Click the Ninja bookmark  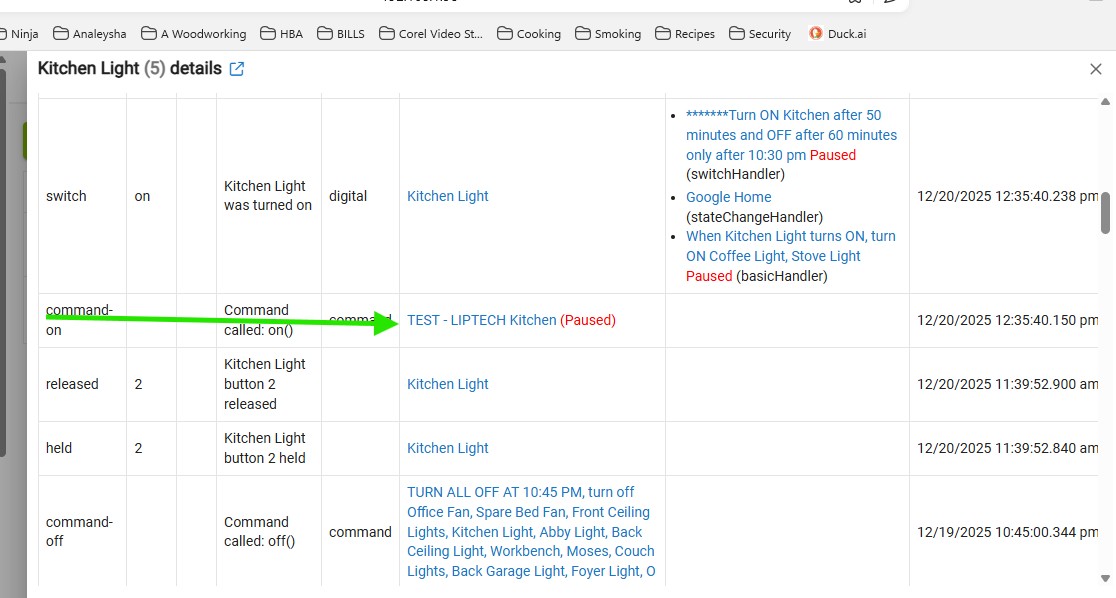pyautogui.click(x=24, y=34)
